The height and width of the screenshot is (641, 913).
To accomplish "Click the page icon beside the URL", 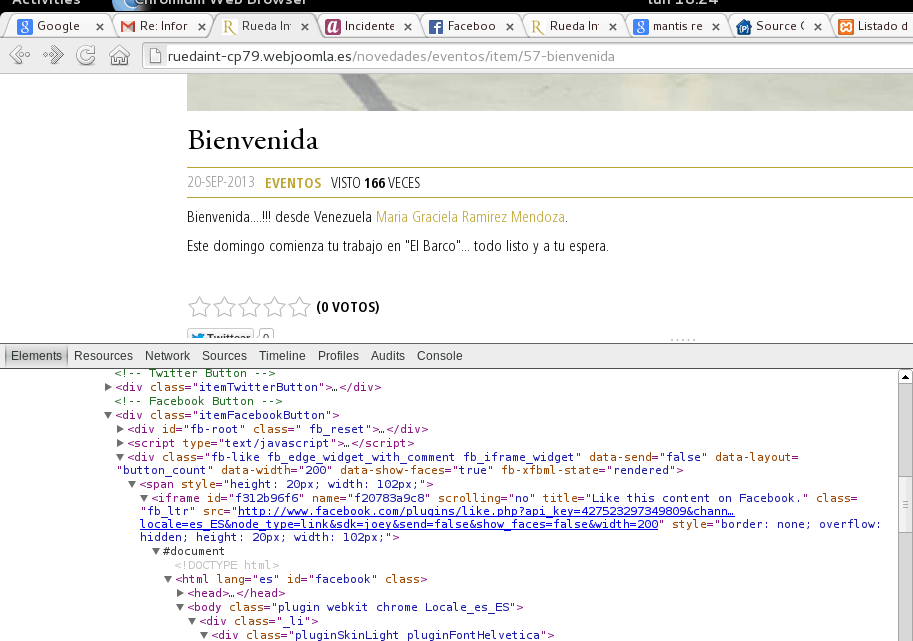I will [155, 56].
